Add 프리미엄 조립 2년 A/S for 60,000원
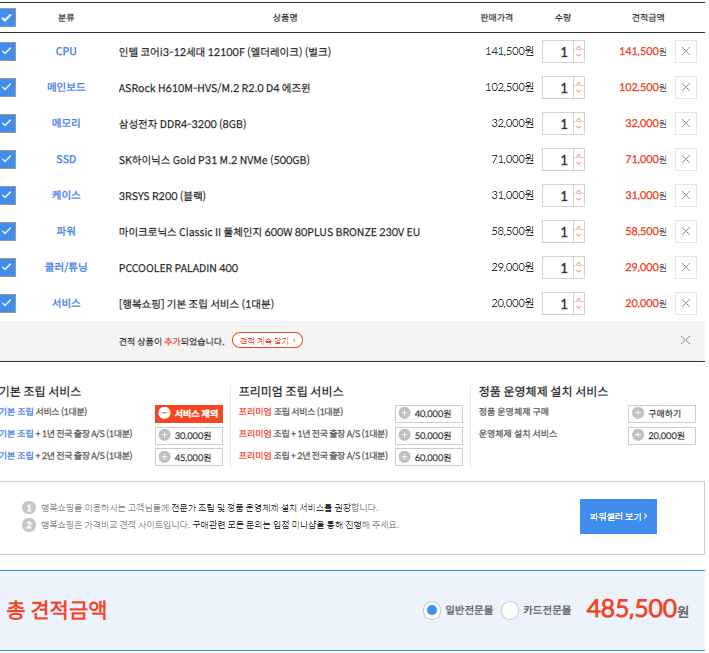 pos(429,457)
